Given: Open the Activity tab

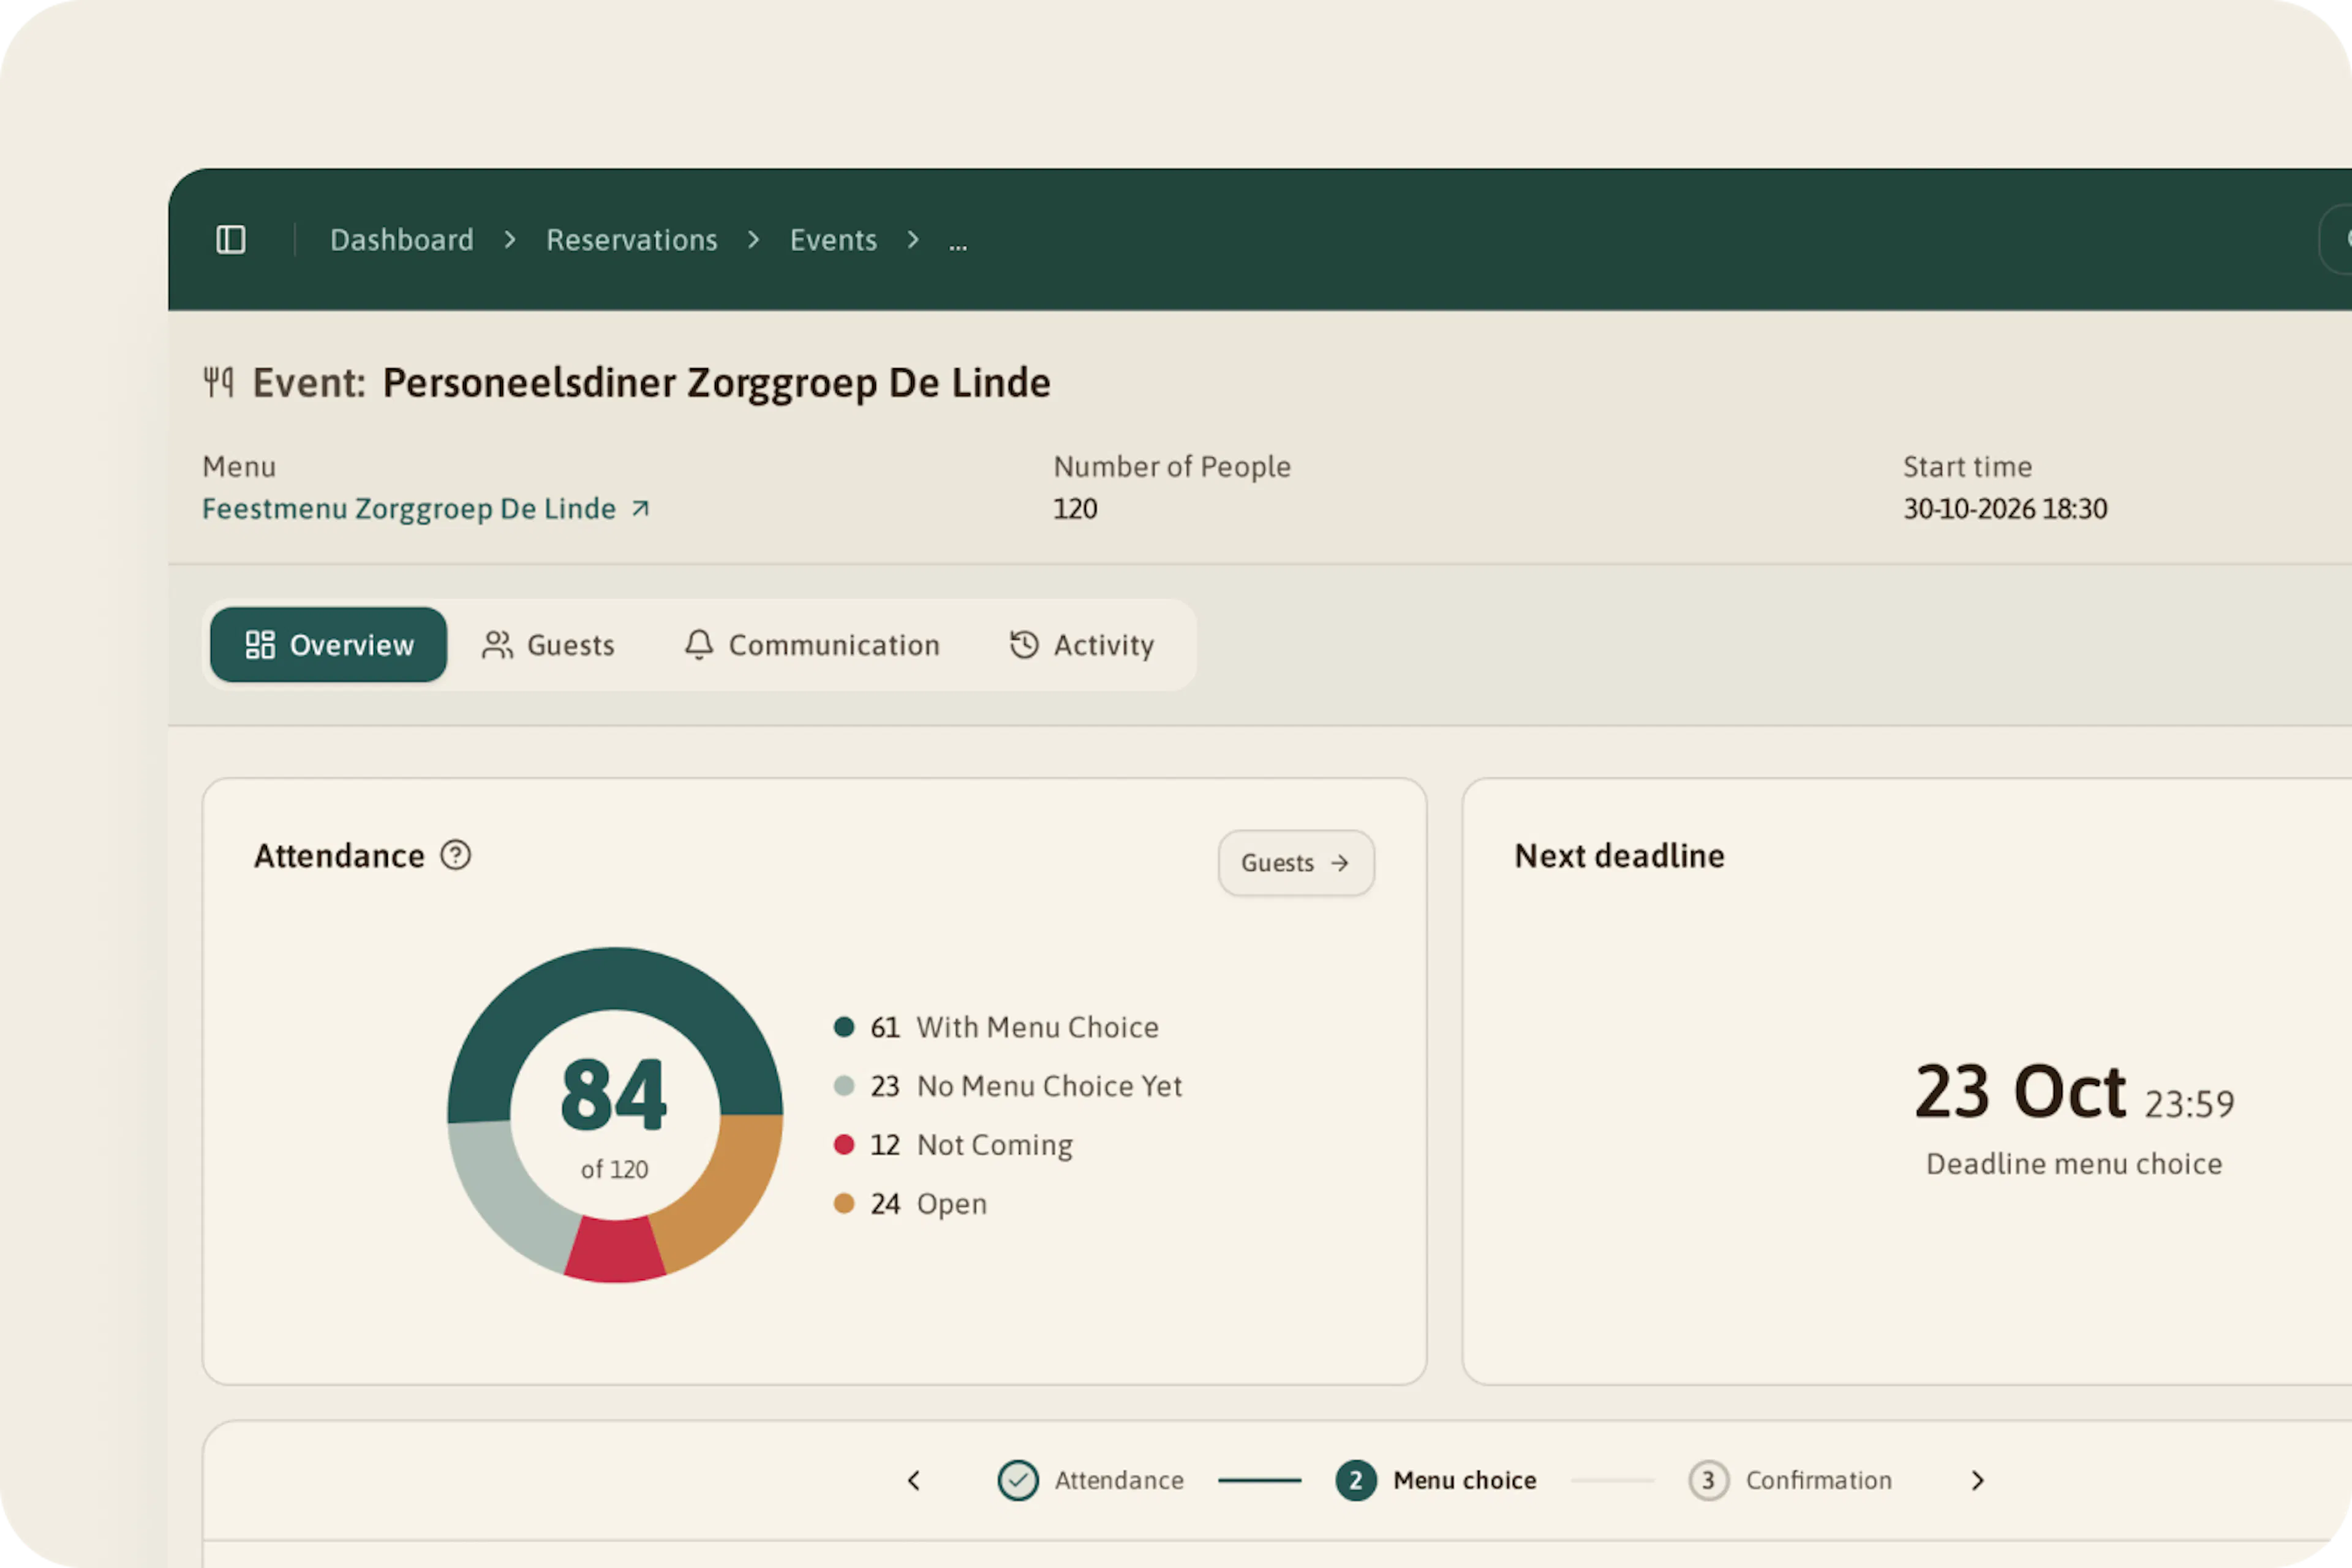Looking at the screenshot, I should (x=1082, y=645).
